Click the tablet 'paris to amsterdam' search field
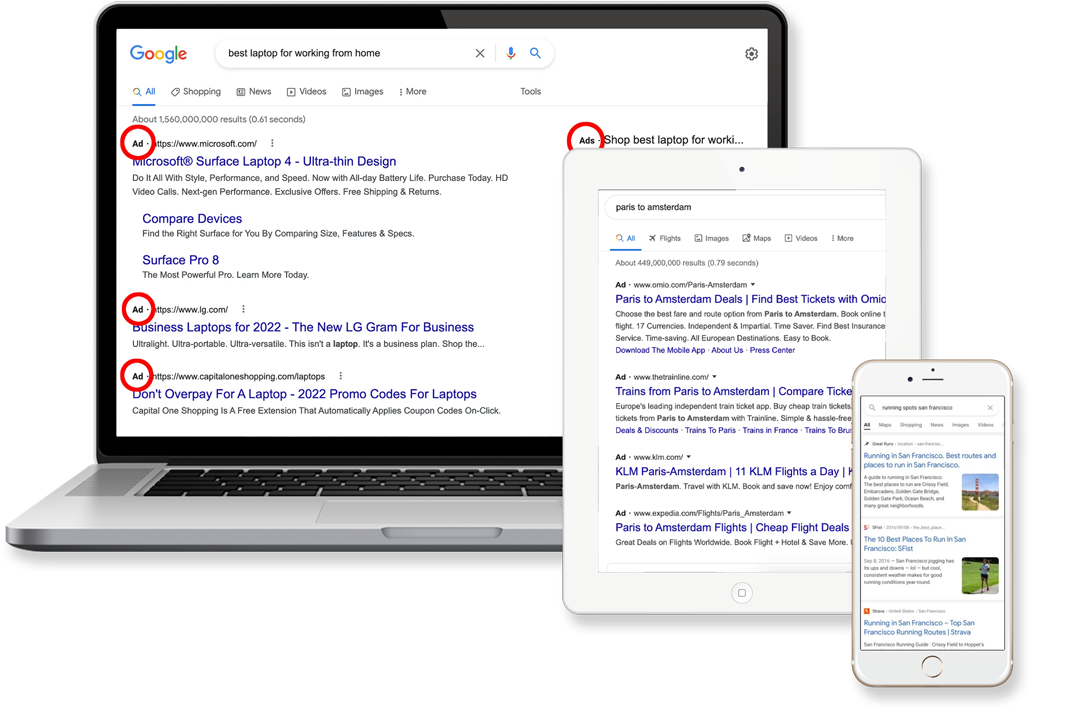The image size is (1080, 724). (x=745, y=207)
